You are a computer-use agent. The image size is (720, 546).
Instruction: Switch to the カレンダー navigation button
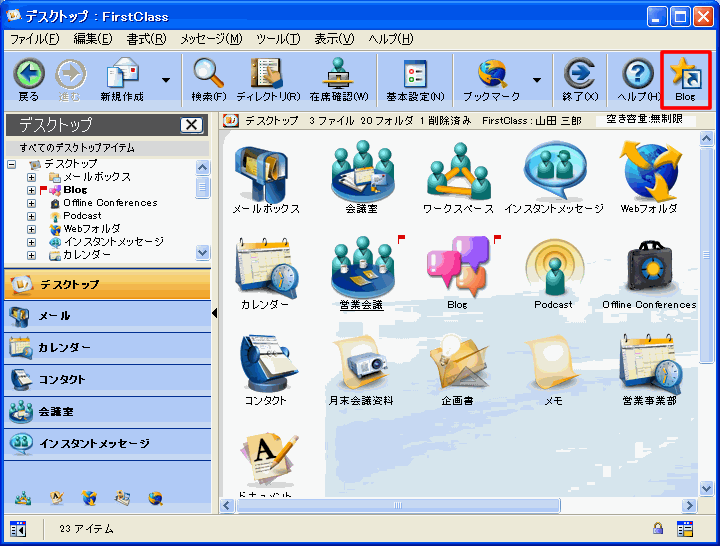[x=106, y=347]
